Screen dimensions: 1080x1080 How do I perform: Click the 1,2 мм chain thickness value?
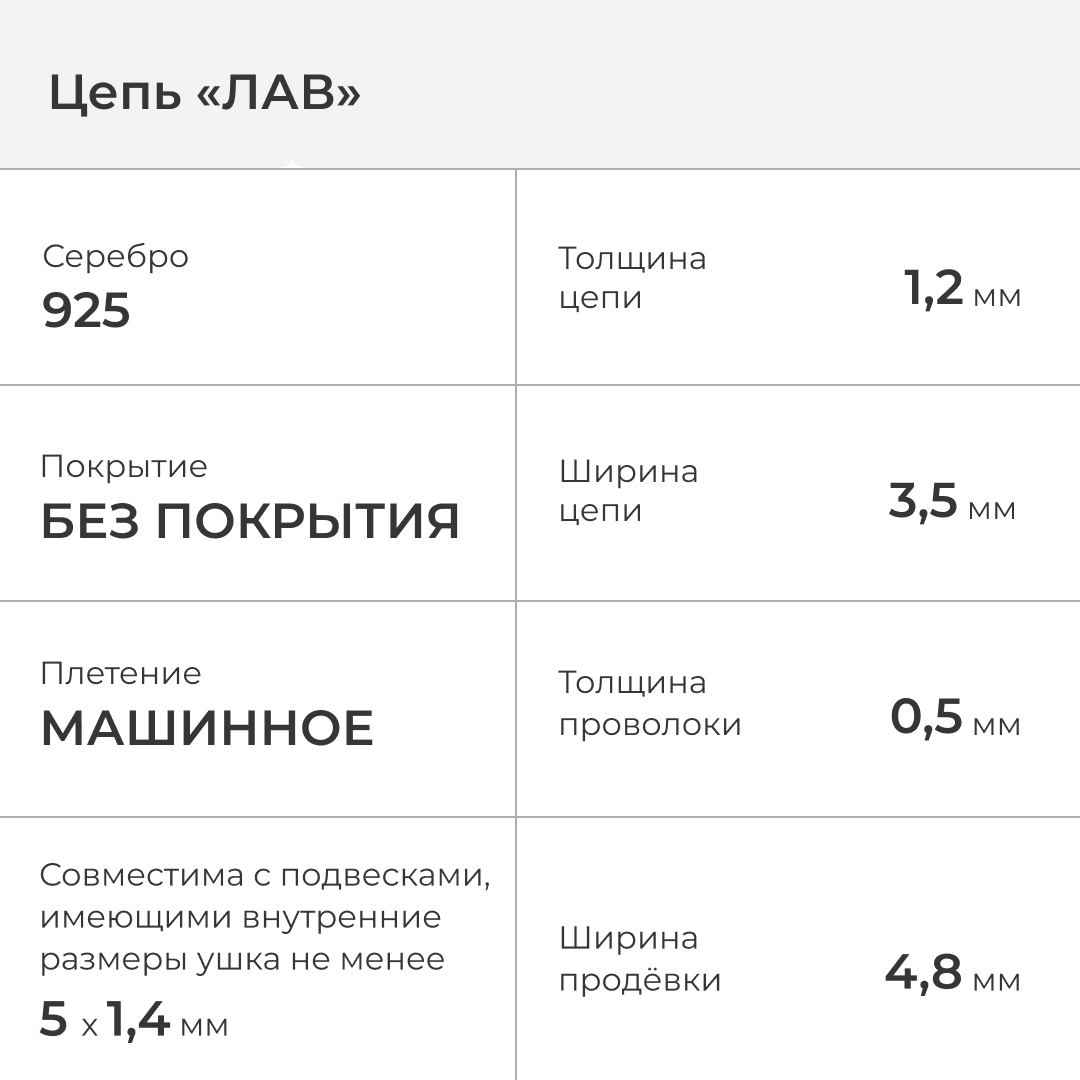(962, 290)
